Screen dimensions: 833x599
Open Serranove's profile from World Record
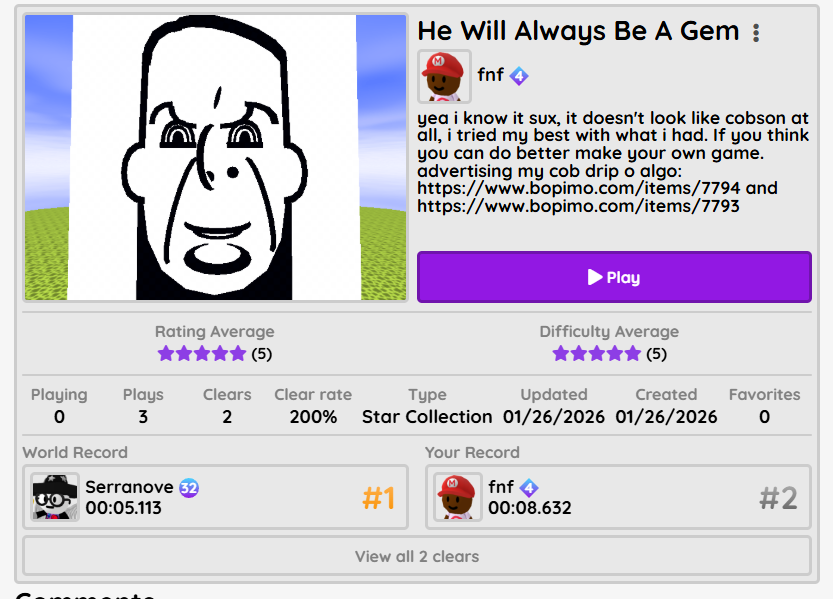[129, 487]
